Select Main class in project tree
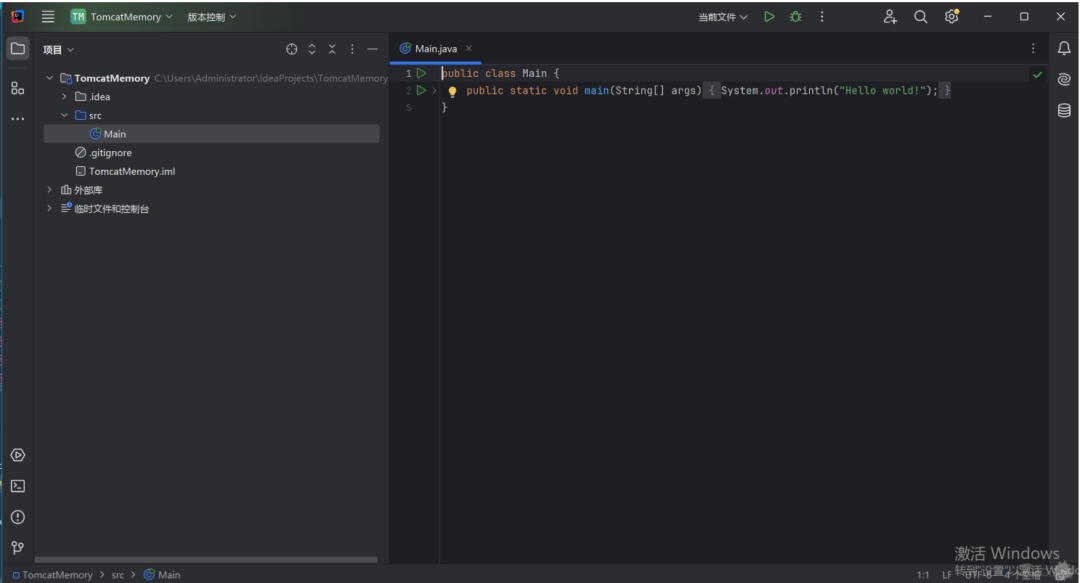 (211, 134)
